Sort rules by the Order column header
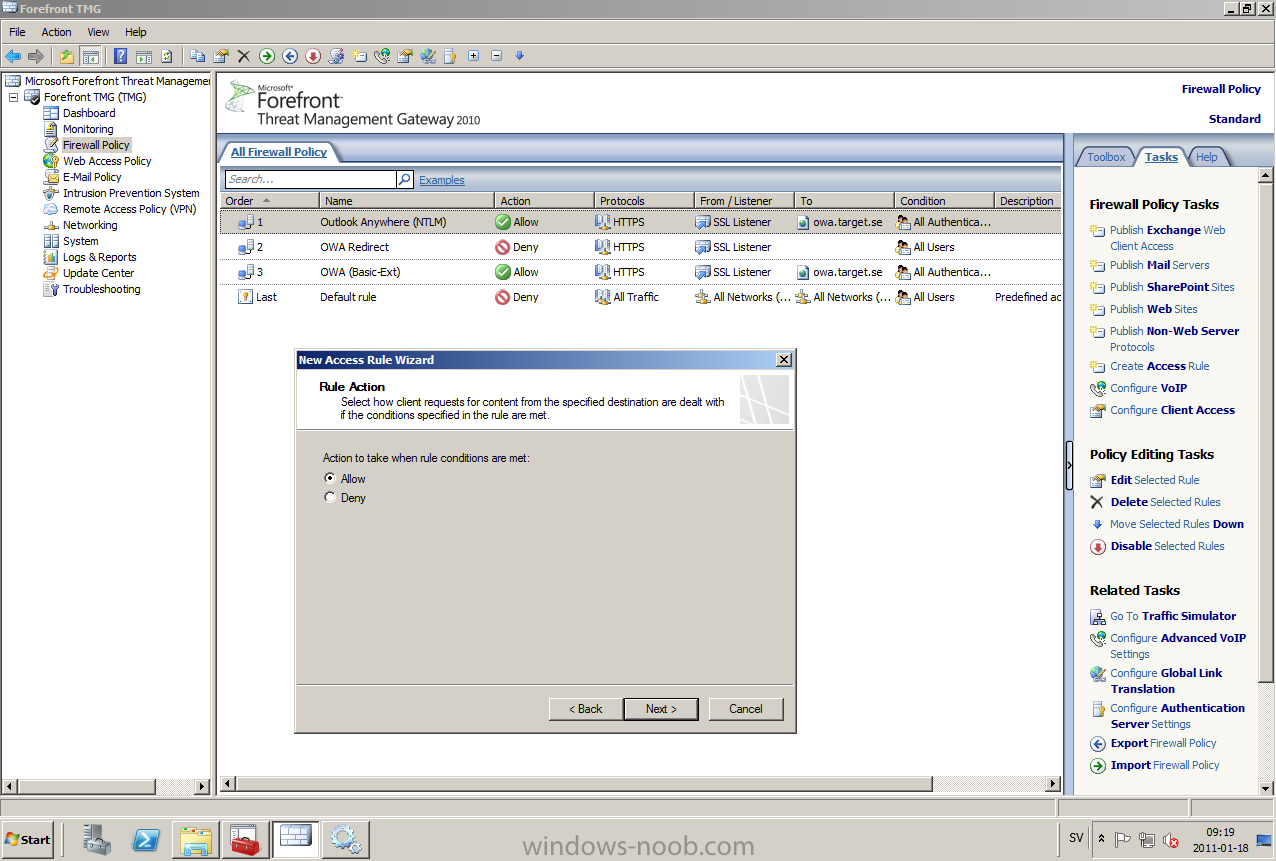Viewport: 1276px width, 861px height. pyautogui.click(x=269, y=201)
